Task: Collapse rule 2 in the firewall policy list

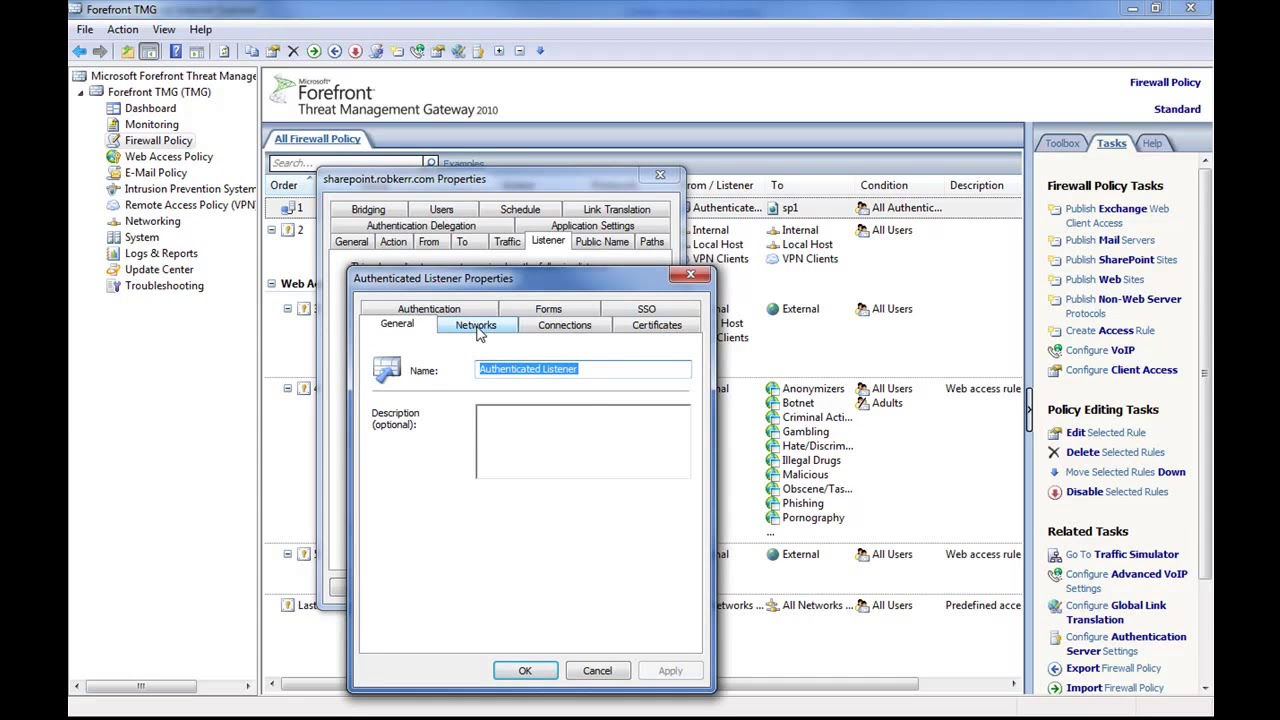Action: (x=271, y=230)
